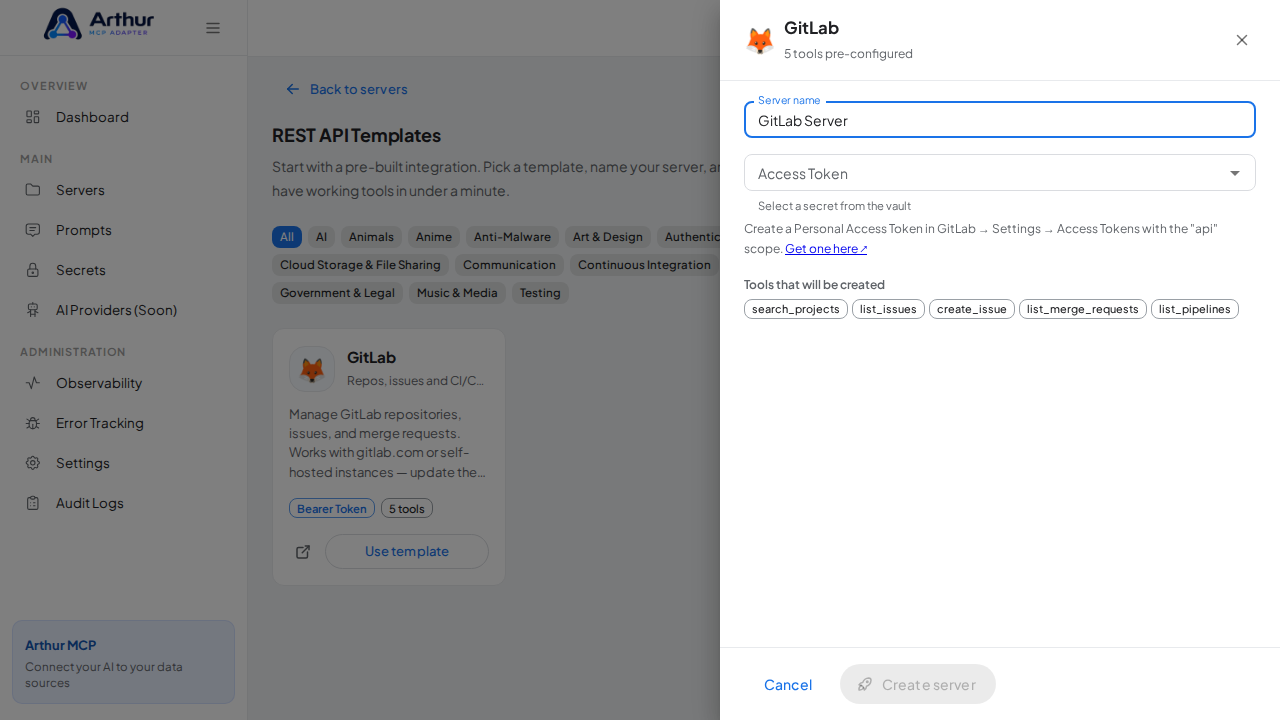Click the Server name input field
Image resolution: width=1280 pixels, height=720 pixels.
[1000, 120]
